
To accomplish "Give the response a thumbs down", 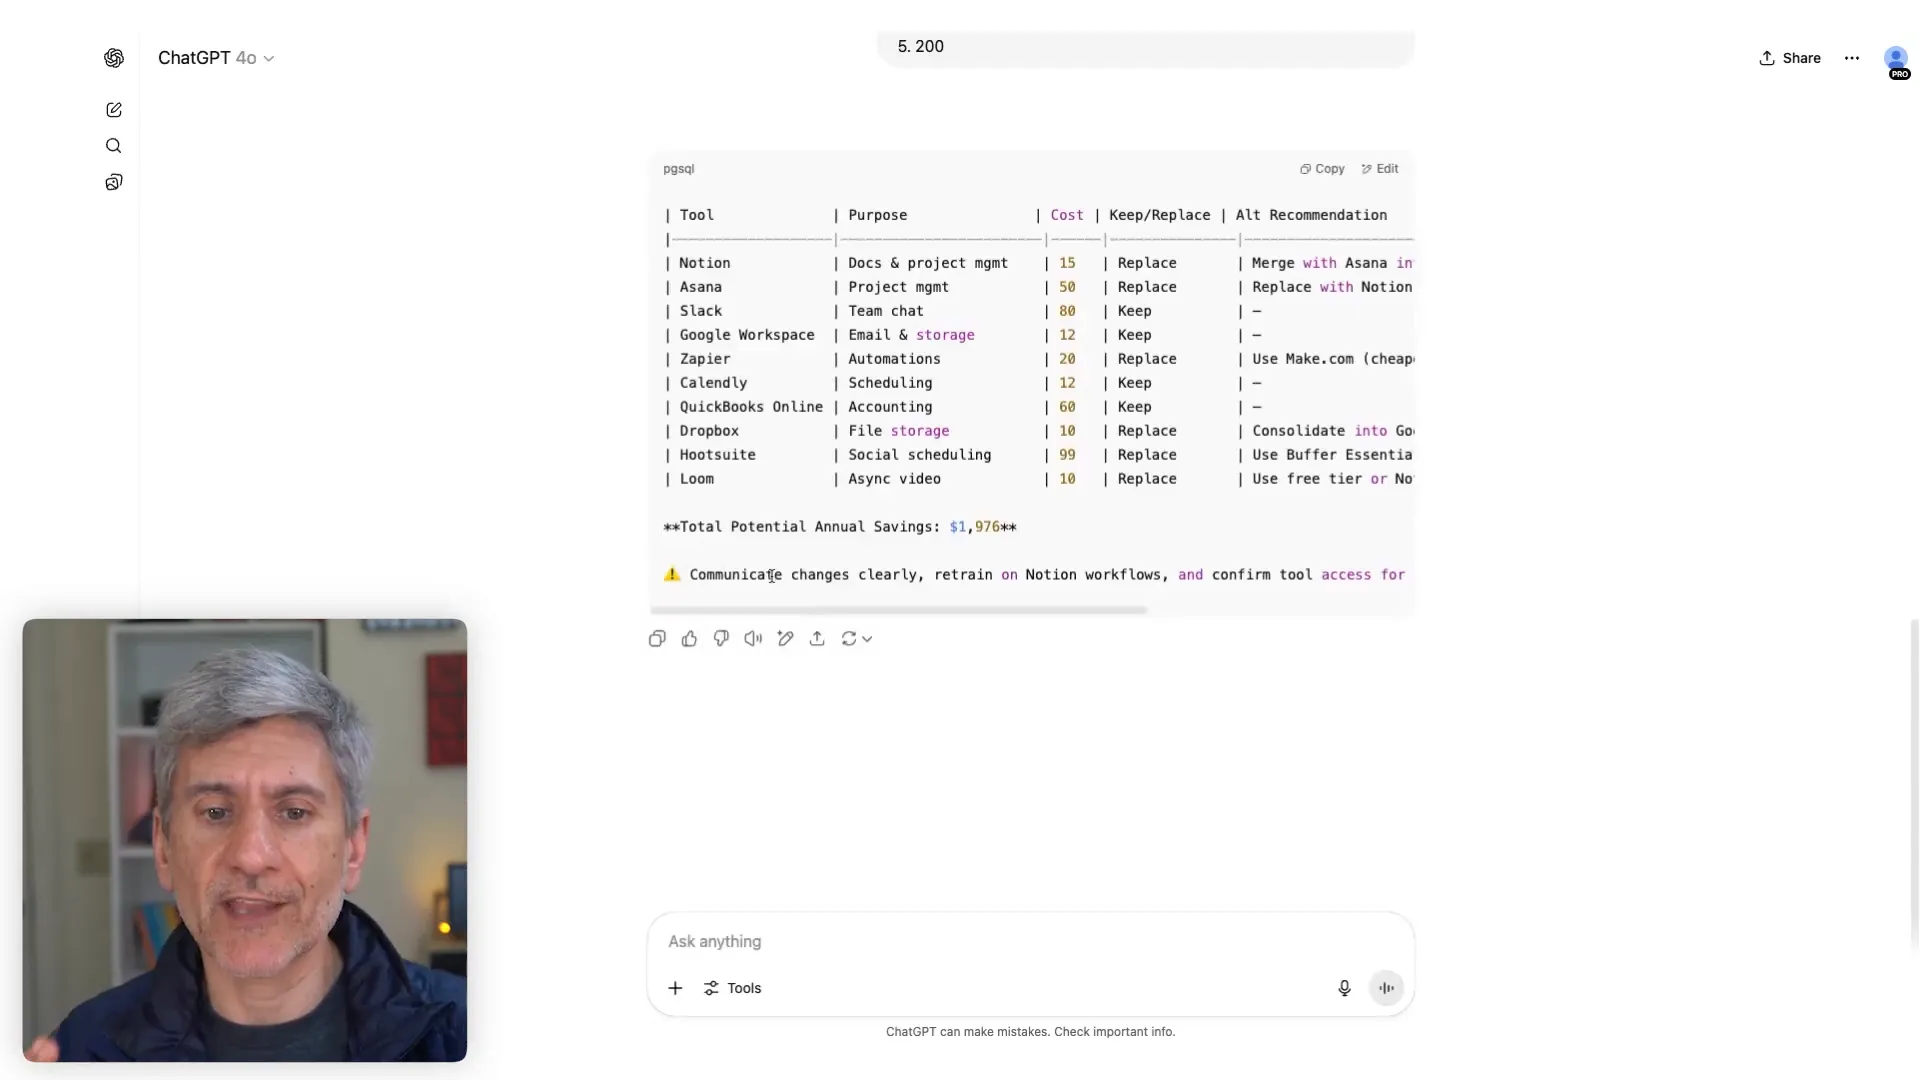I will click(721, 638).
